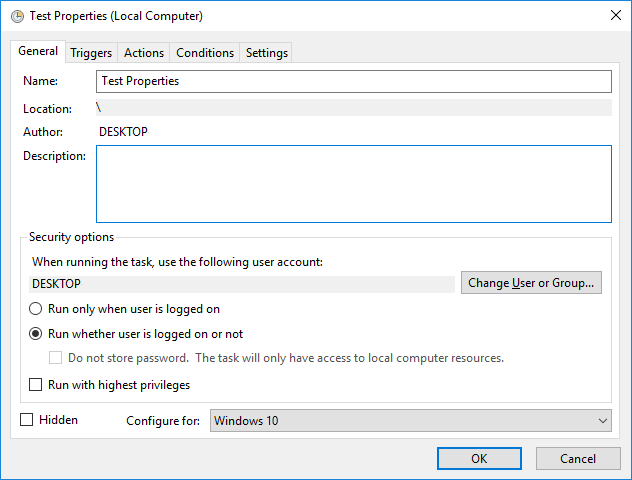Click the clock icon in the title bar
The width and height of the screenshot is (632, 480).
click(14, 16)
